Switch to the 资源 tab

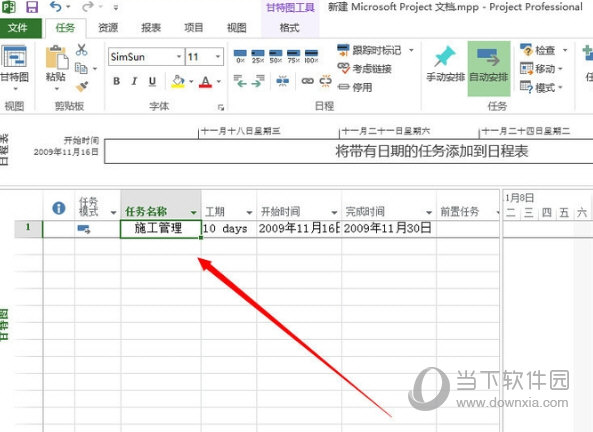pyautogui.click(x=108, y=28)
